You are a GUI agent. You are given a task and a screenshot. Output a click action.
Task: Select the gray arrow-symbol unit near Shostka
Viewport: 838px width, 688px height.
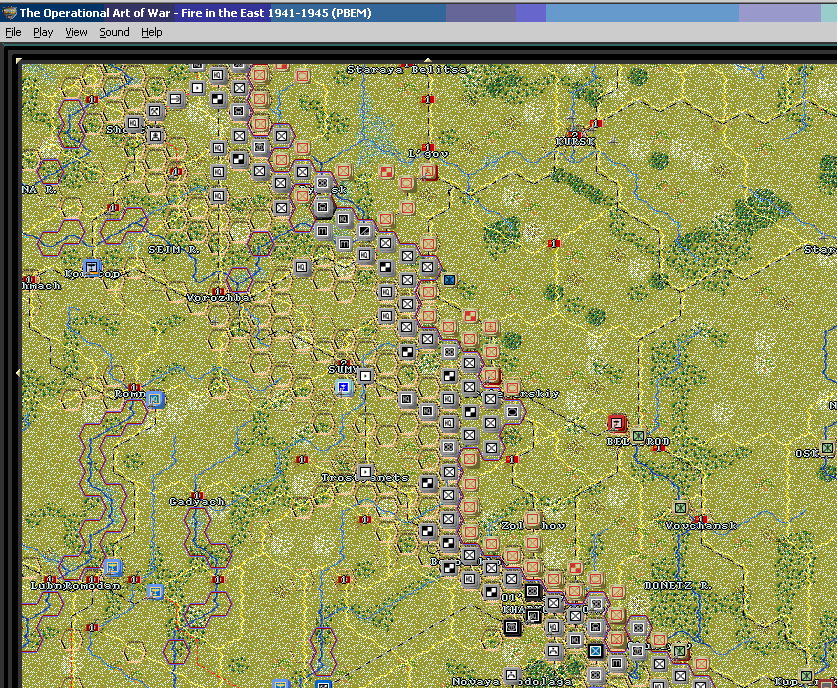click(x=175, y=99)
